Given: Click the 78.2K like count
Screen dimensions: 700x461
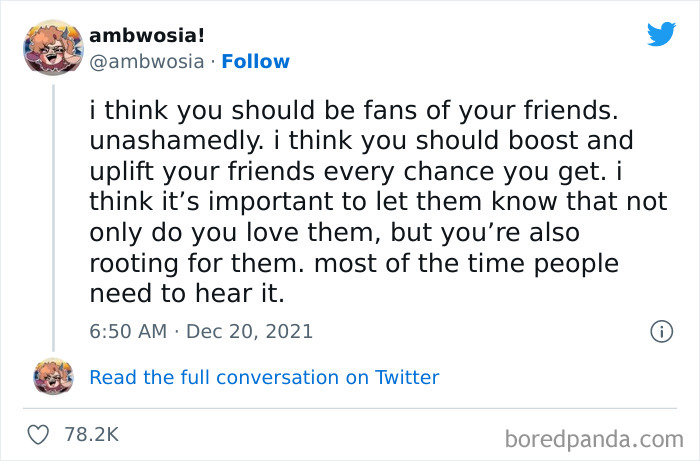Looking at the screenshot, I should pyautogui.click(x=91, y=434).
